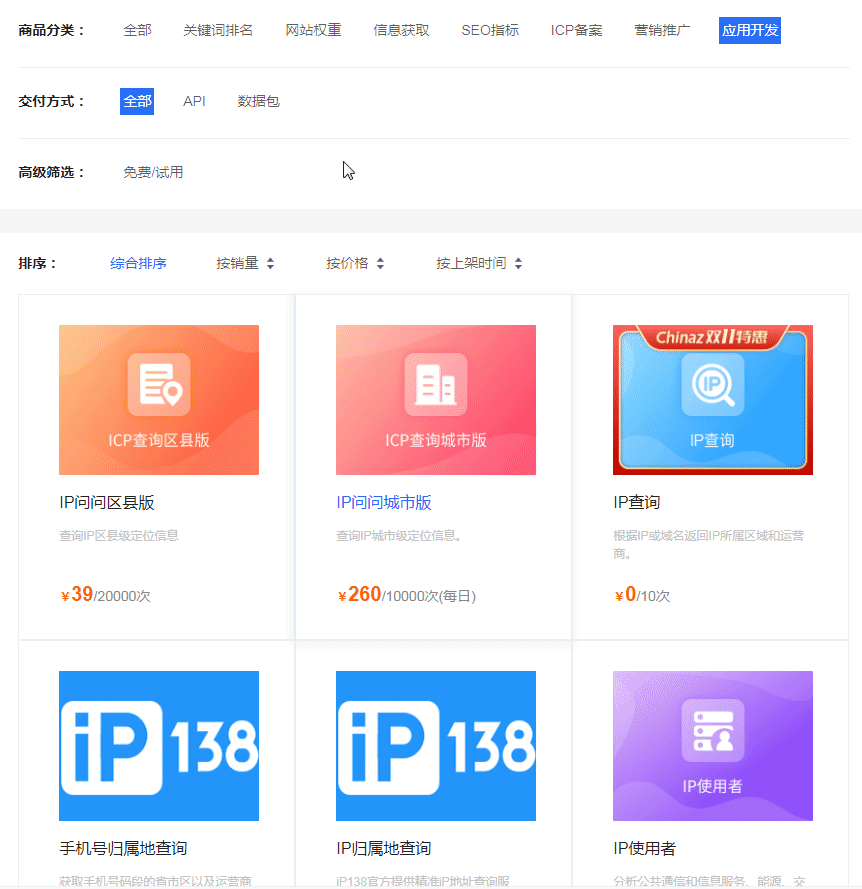Filter by 网站权重 category
The image size is (862, 889).
point(313,30)
